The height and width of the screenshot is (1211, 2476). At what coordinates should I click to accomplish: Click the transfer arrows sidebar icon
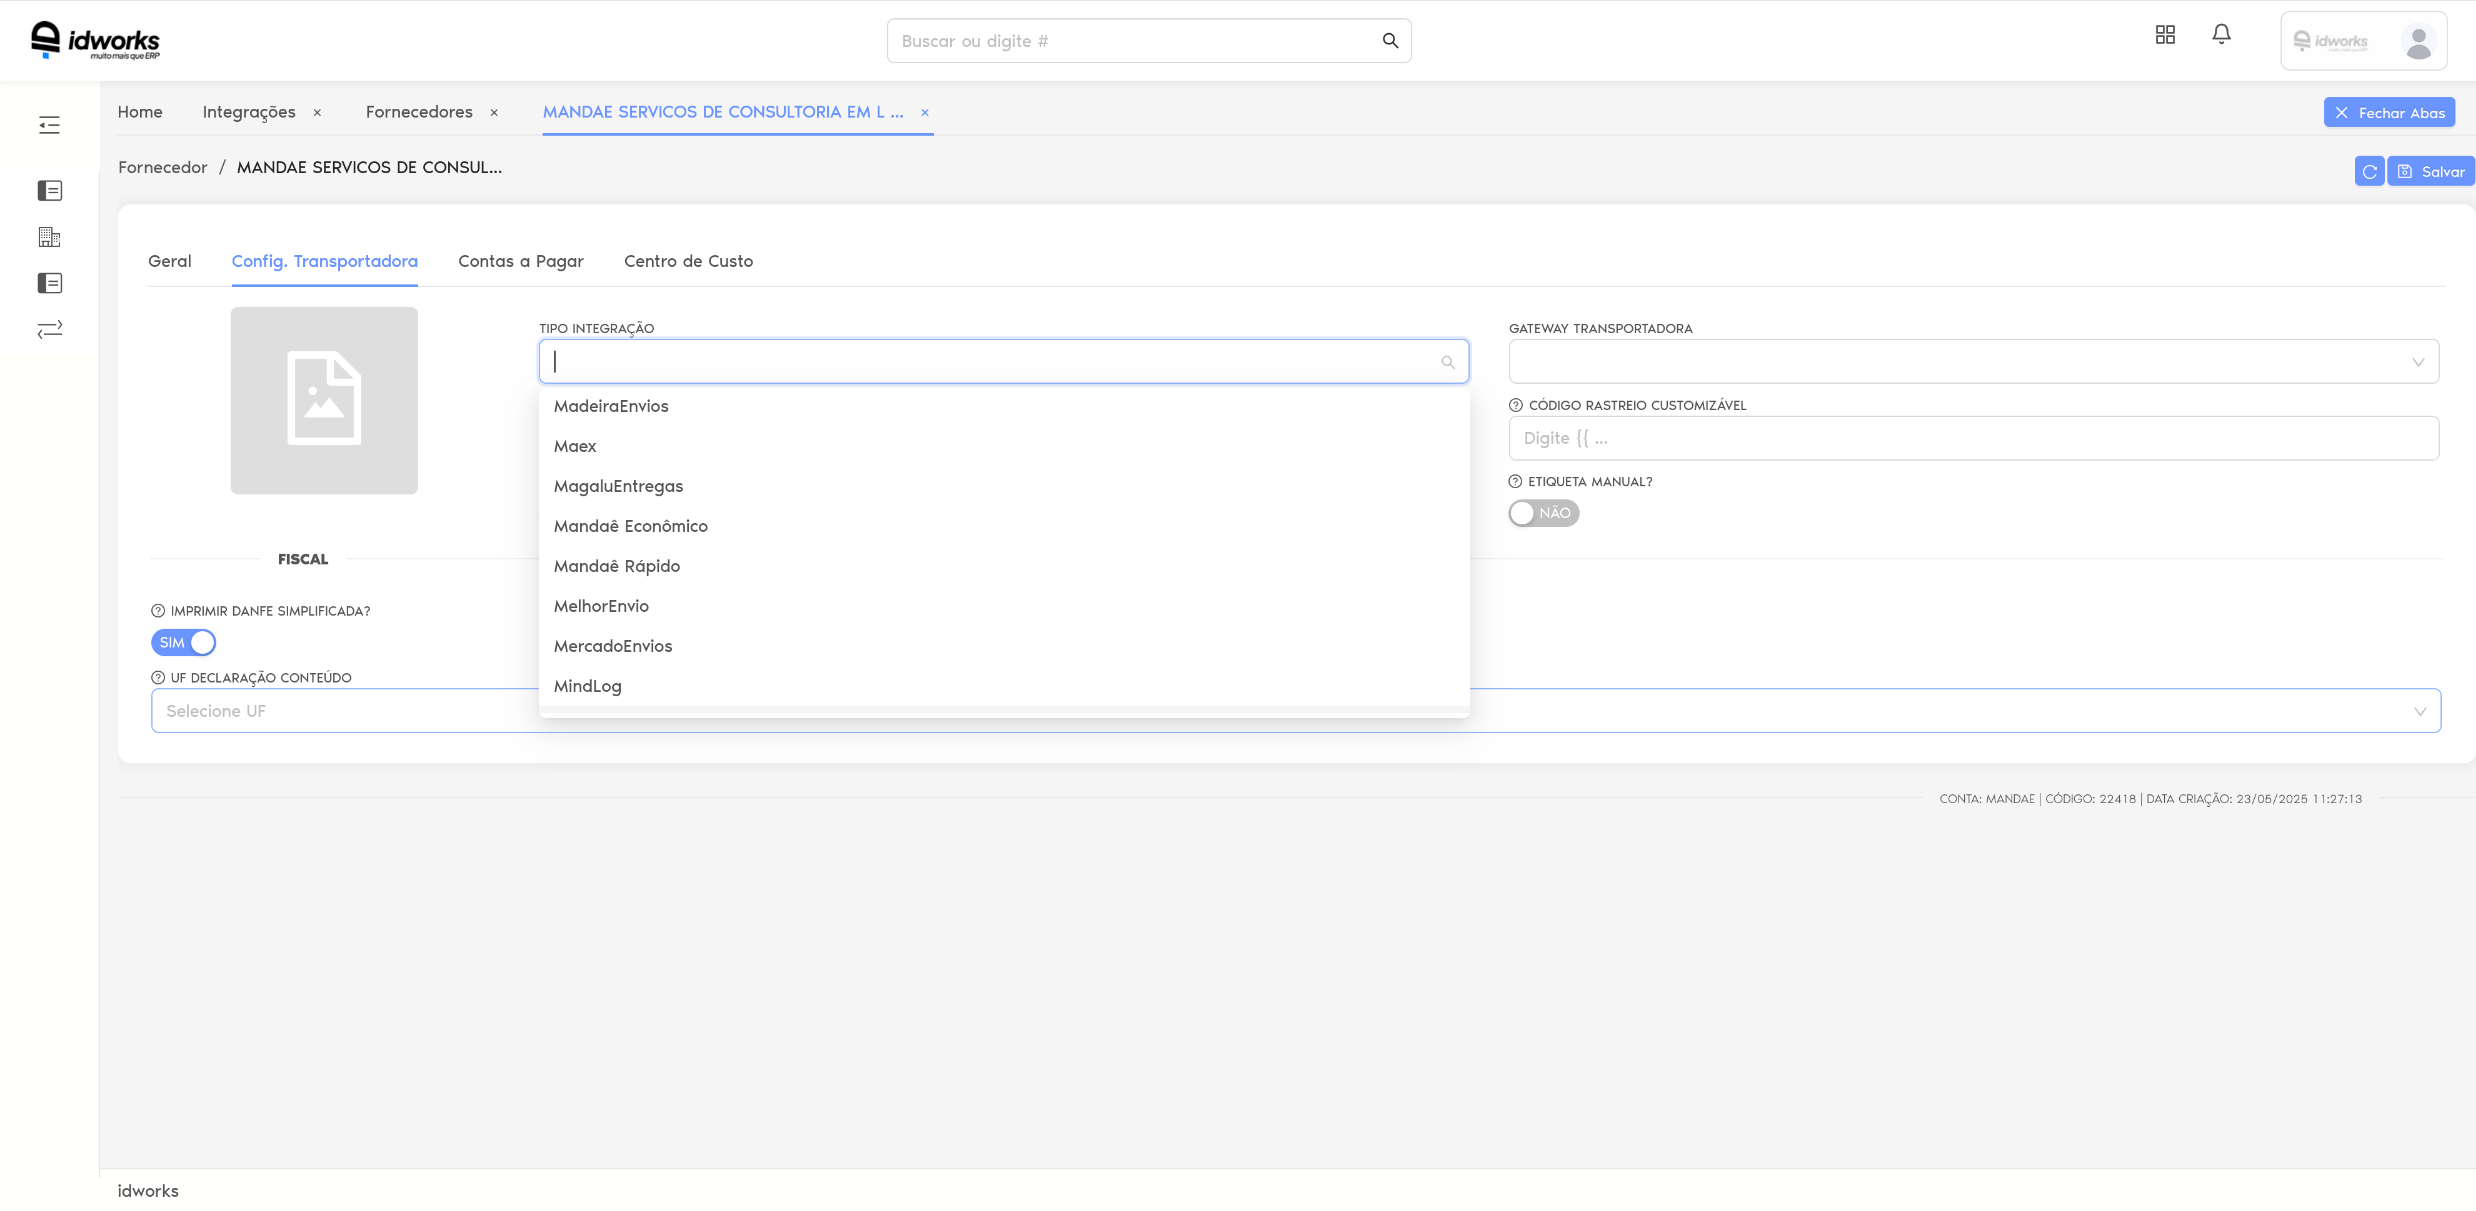click(49, 329)
